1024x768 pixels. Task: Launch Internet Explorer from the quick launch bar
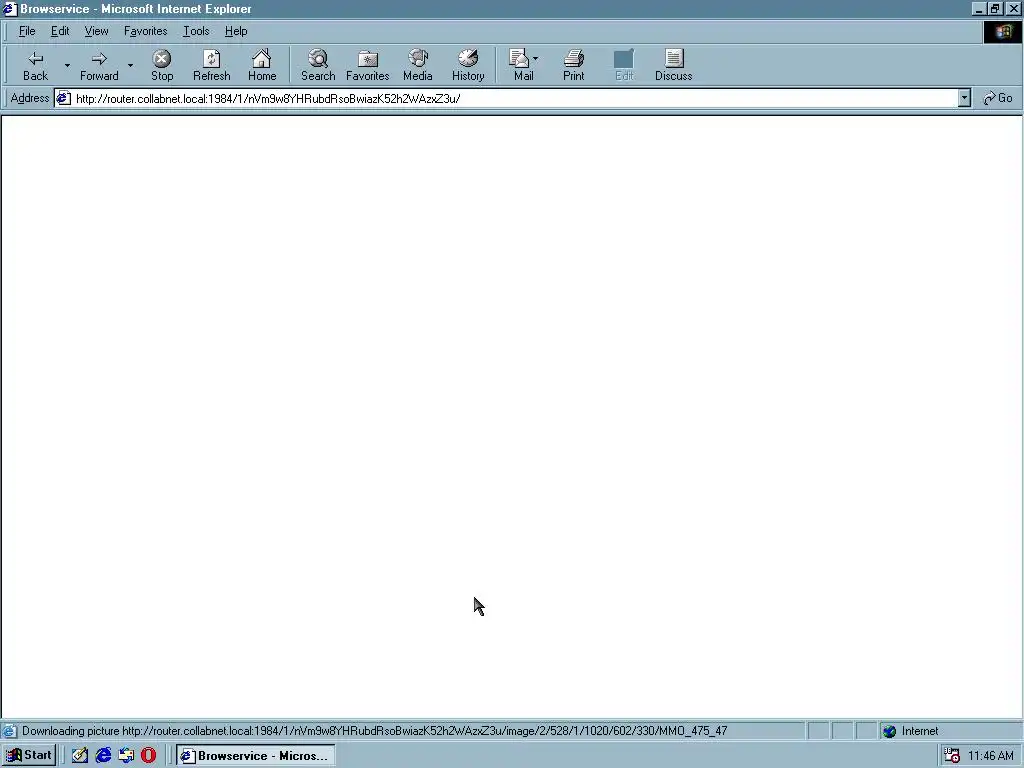tap(103, 756)
